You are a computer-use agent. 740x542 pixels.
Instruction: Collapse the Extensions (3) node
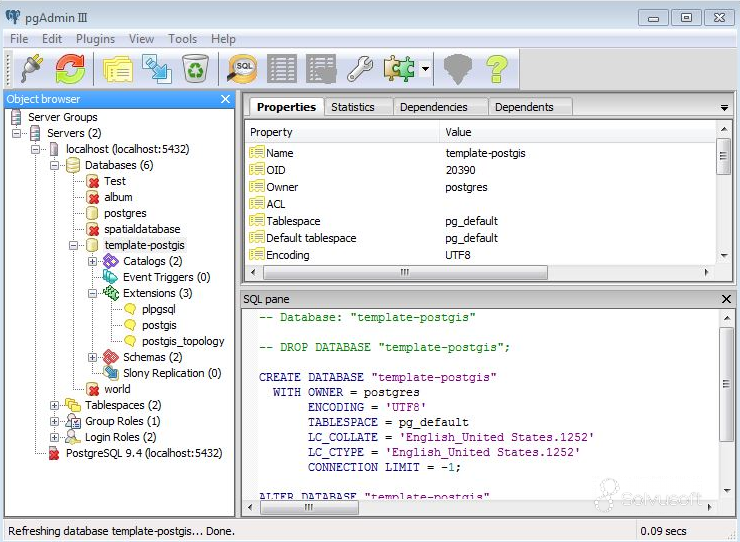tap(92, 293)
